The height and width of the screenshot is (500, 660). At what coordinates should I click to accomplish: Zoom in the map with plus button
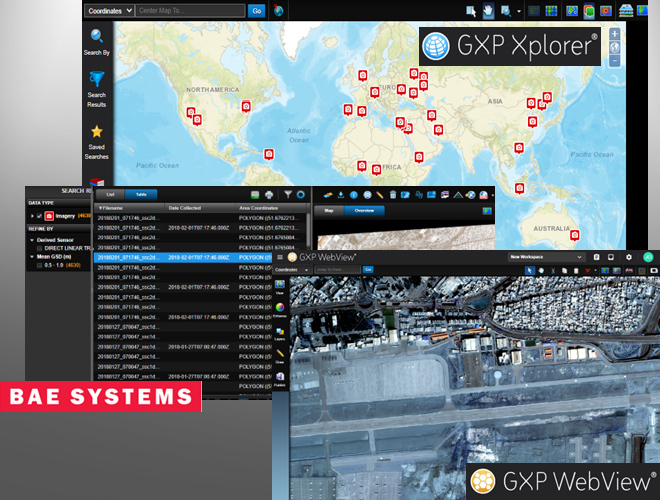613,33
